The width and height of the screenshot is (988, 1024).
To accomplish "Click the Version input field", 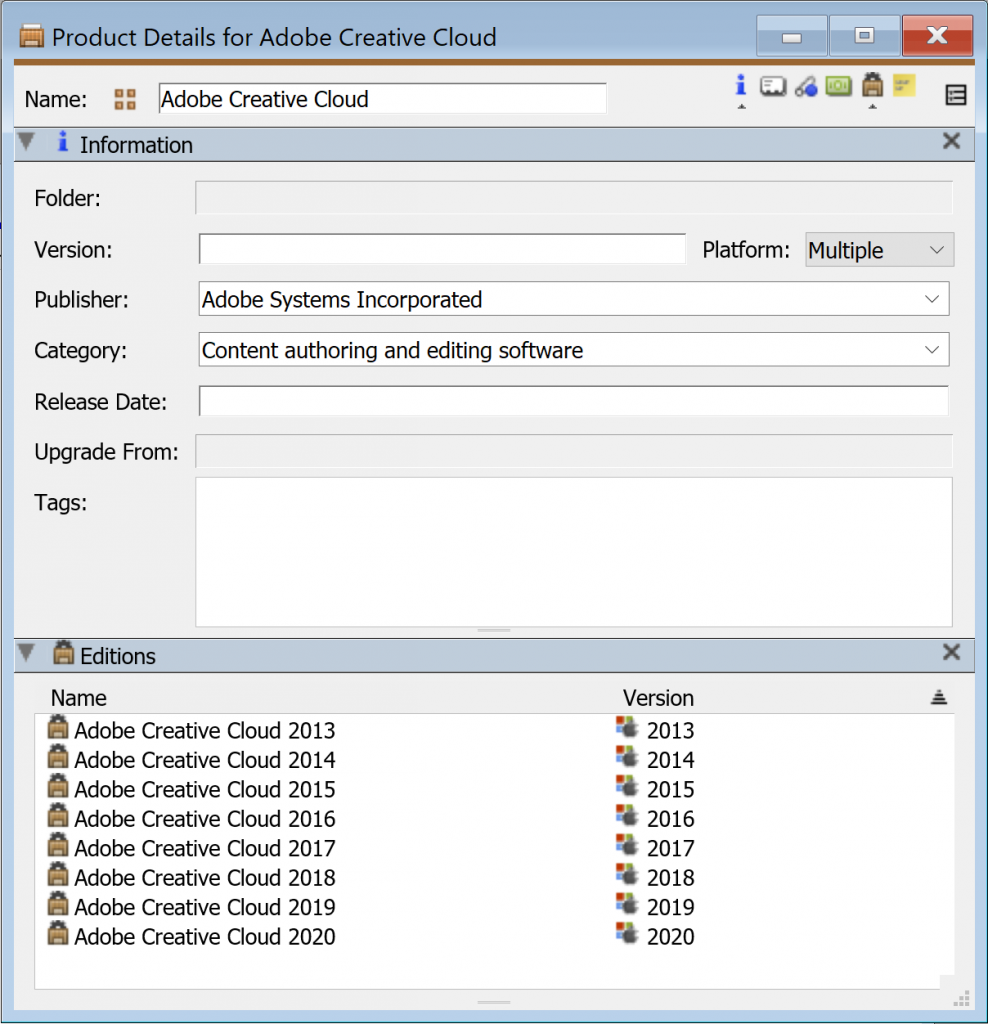I will click(x=442, y=249).
